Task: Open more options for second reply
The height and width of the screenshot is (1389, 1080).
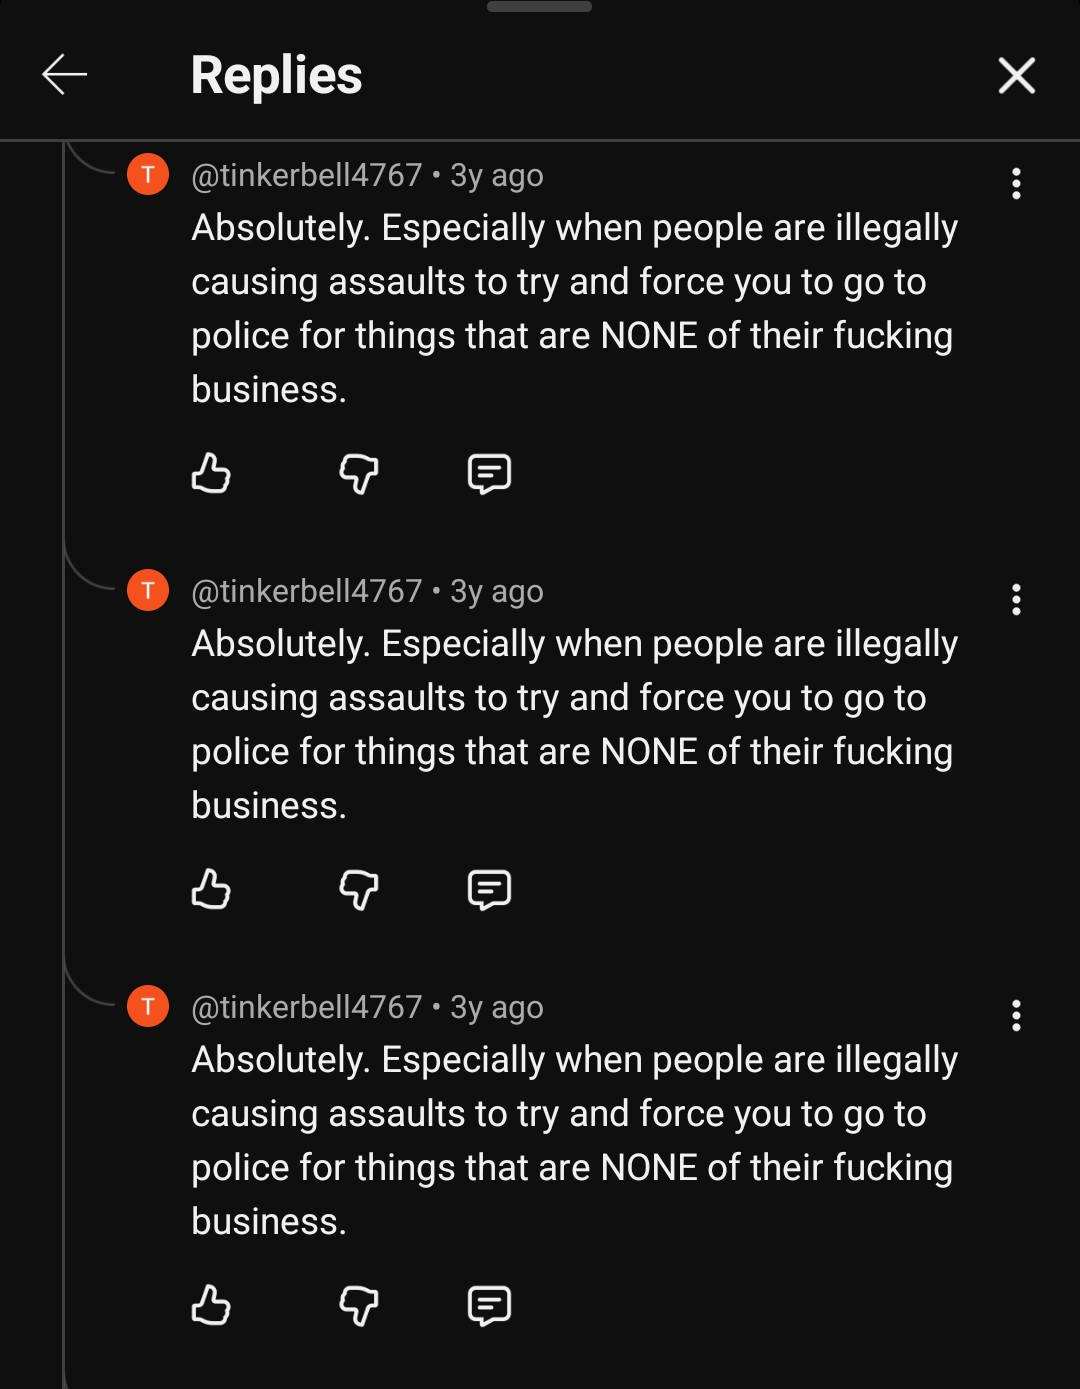Action: click(1016, 600)
